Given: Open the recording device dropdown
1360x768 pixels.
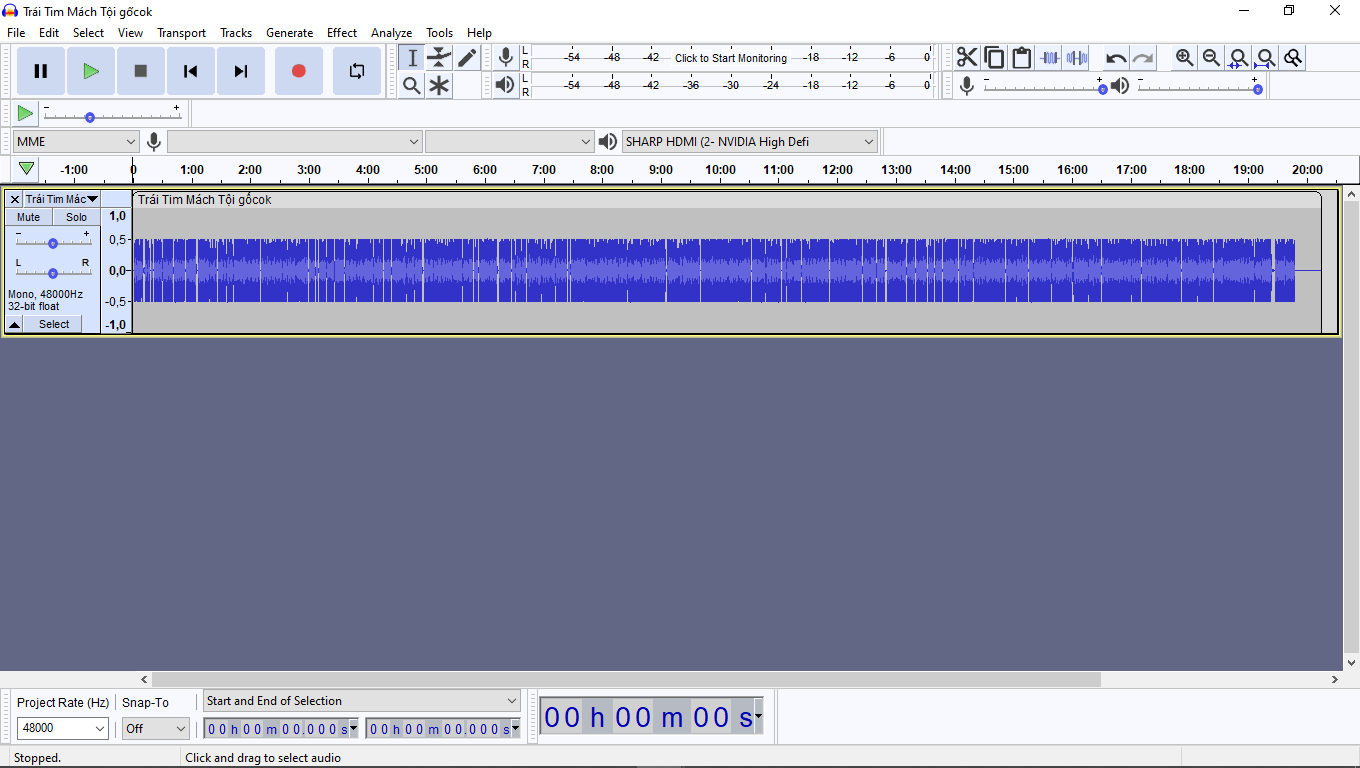Looking at the screenshot, I should tap(295, 141).
